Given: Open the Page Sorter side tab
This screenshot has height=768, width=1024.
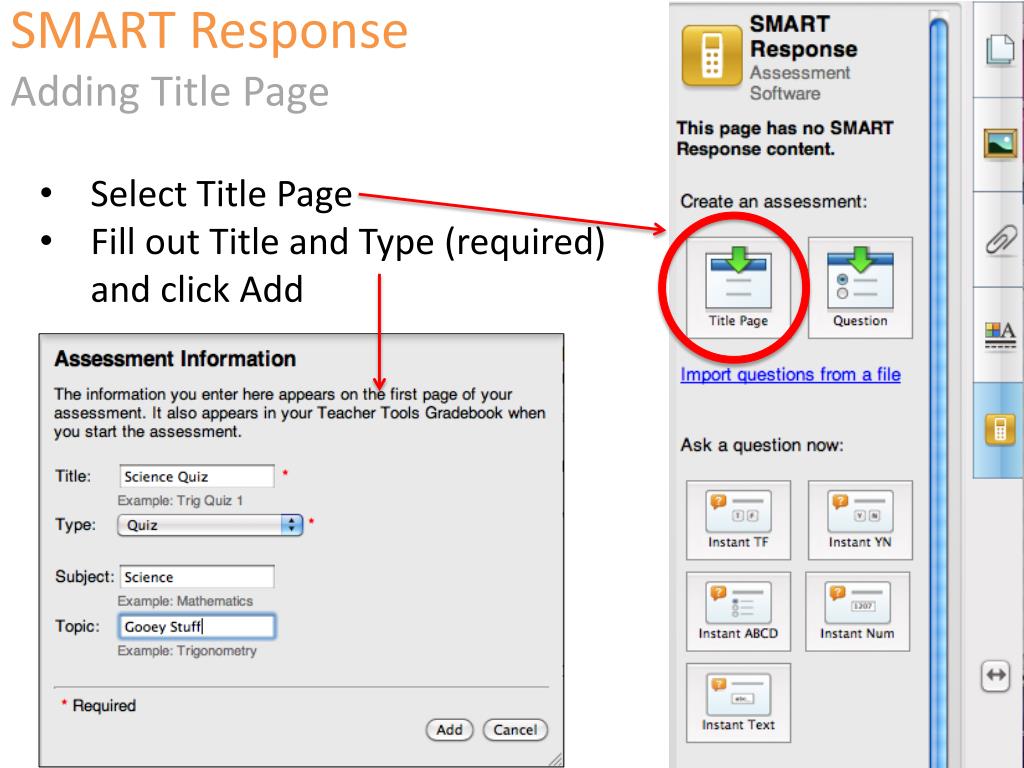Looking at the screenshot, I should click(x=1000, y=50).
